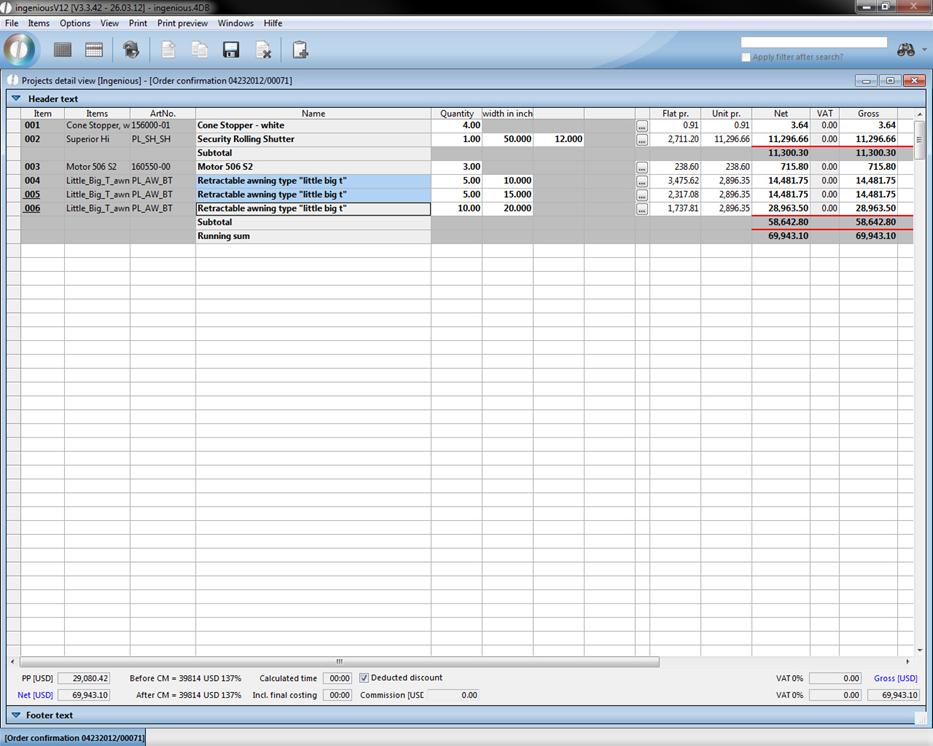Click the clipboard add toolbar icon
Screen dimensions: 933x746
[300, 50]
